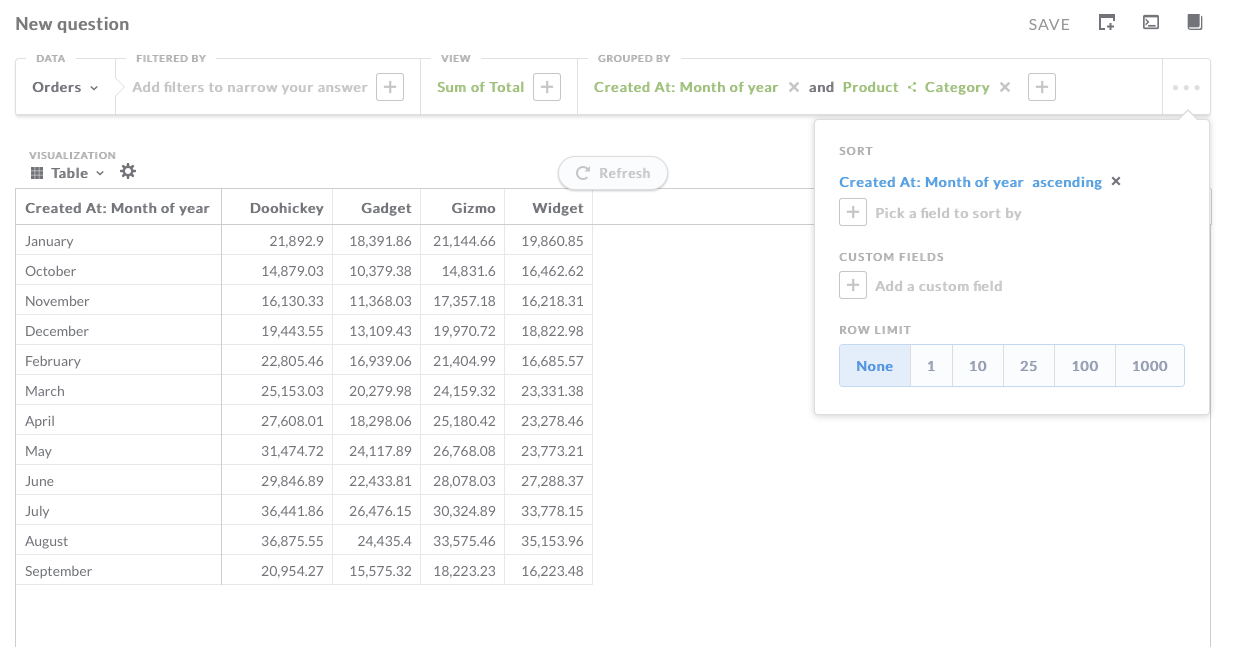Click the Refresh button
Image resolution: width=1234 pixels, height=647 pixels.
pyautogui.click(x=613, y=173)
